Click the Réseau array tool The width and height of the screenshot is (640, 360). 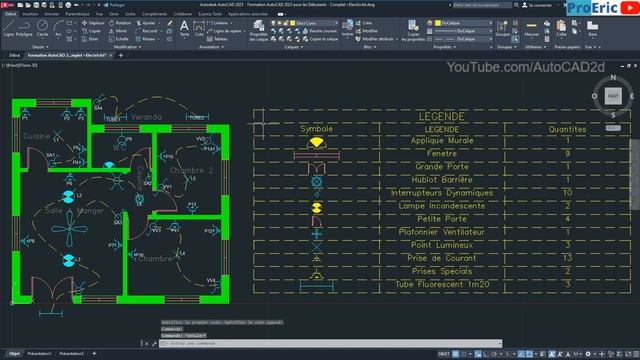[146, 39]
